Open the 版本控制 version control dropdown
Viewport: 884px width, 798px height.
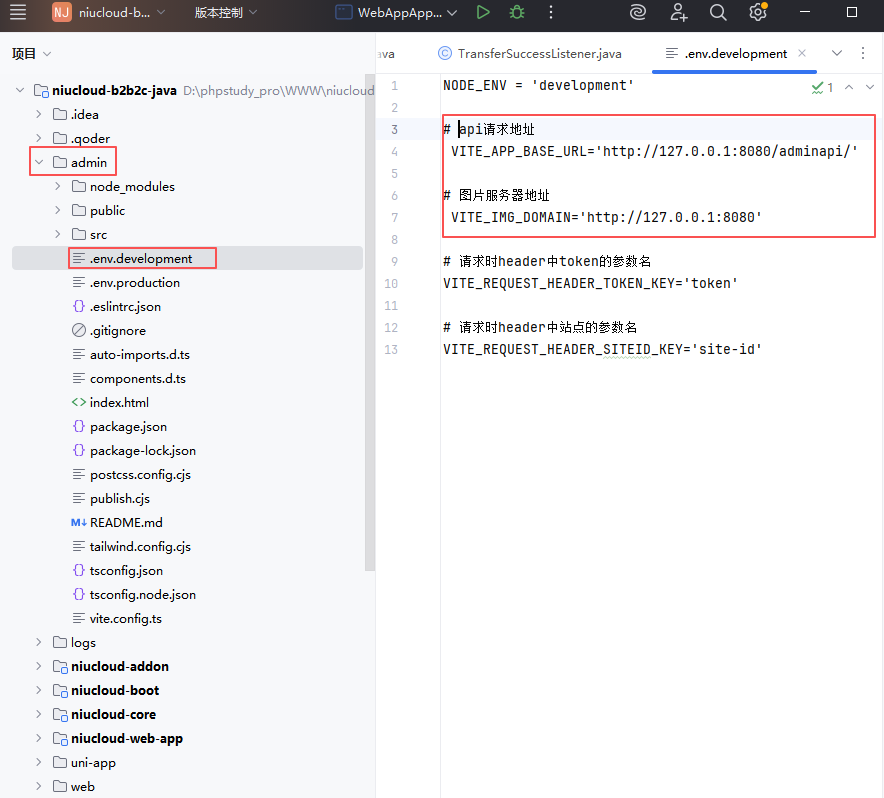tap(225, 13)
